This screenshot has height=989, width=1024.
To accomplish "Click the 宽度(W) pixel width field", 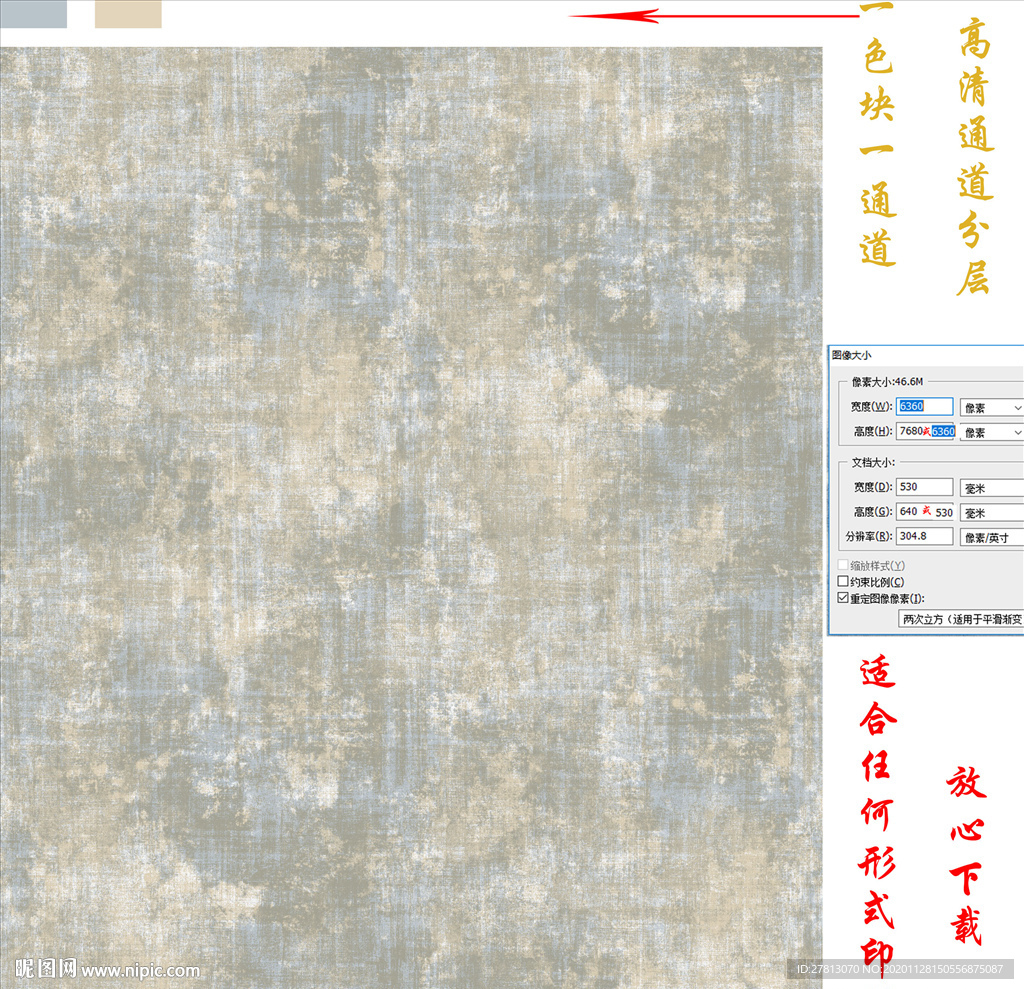I will tap(924, 406).
